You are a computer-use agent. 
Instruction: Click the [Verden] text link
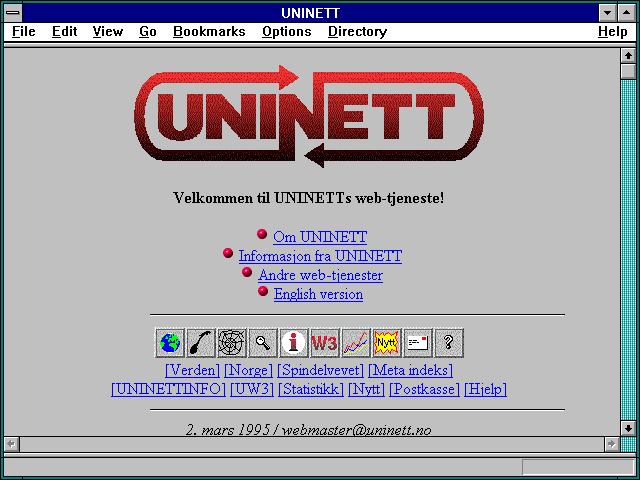click(x=193, y=370)
